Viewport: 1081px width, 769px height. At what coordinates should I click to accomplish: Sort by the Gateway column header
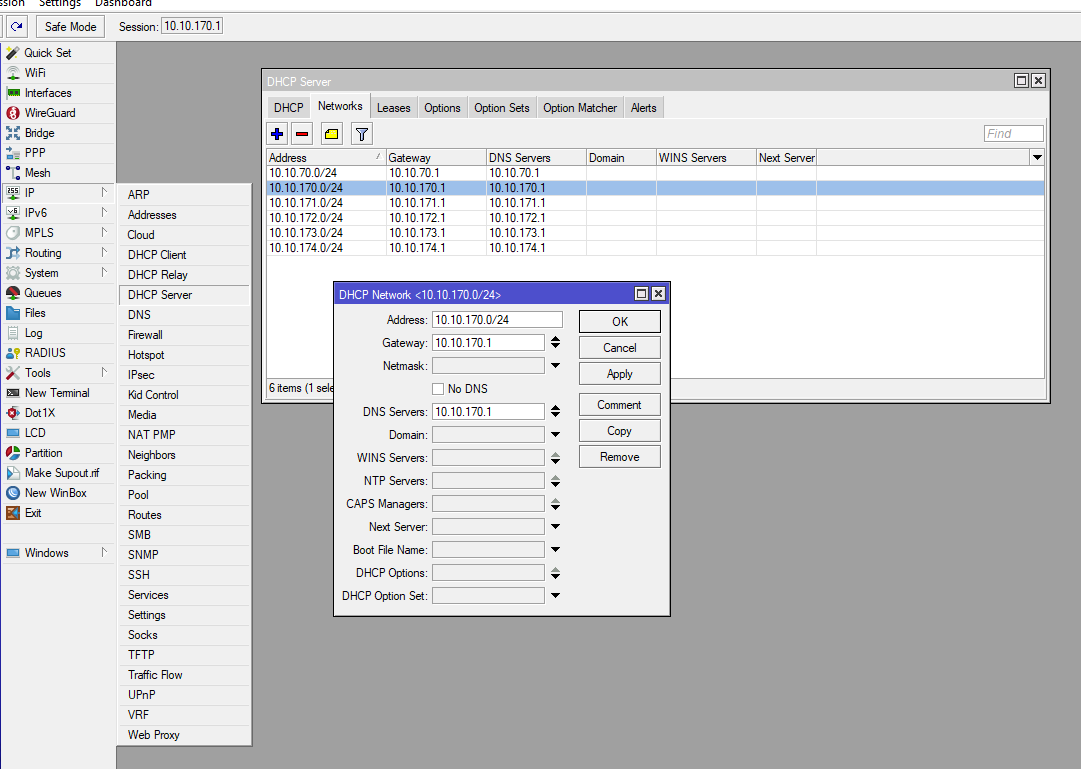(x=436, y=157)
